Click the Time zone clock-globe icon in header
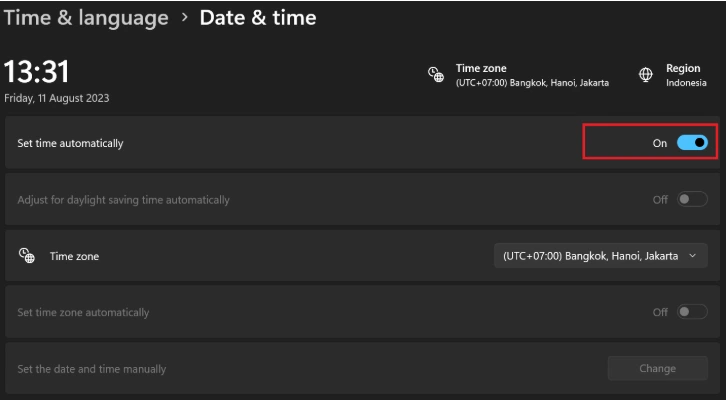 [436, 75]
